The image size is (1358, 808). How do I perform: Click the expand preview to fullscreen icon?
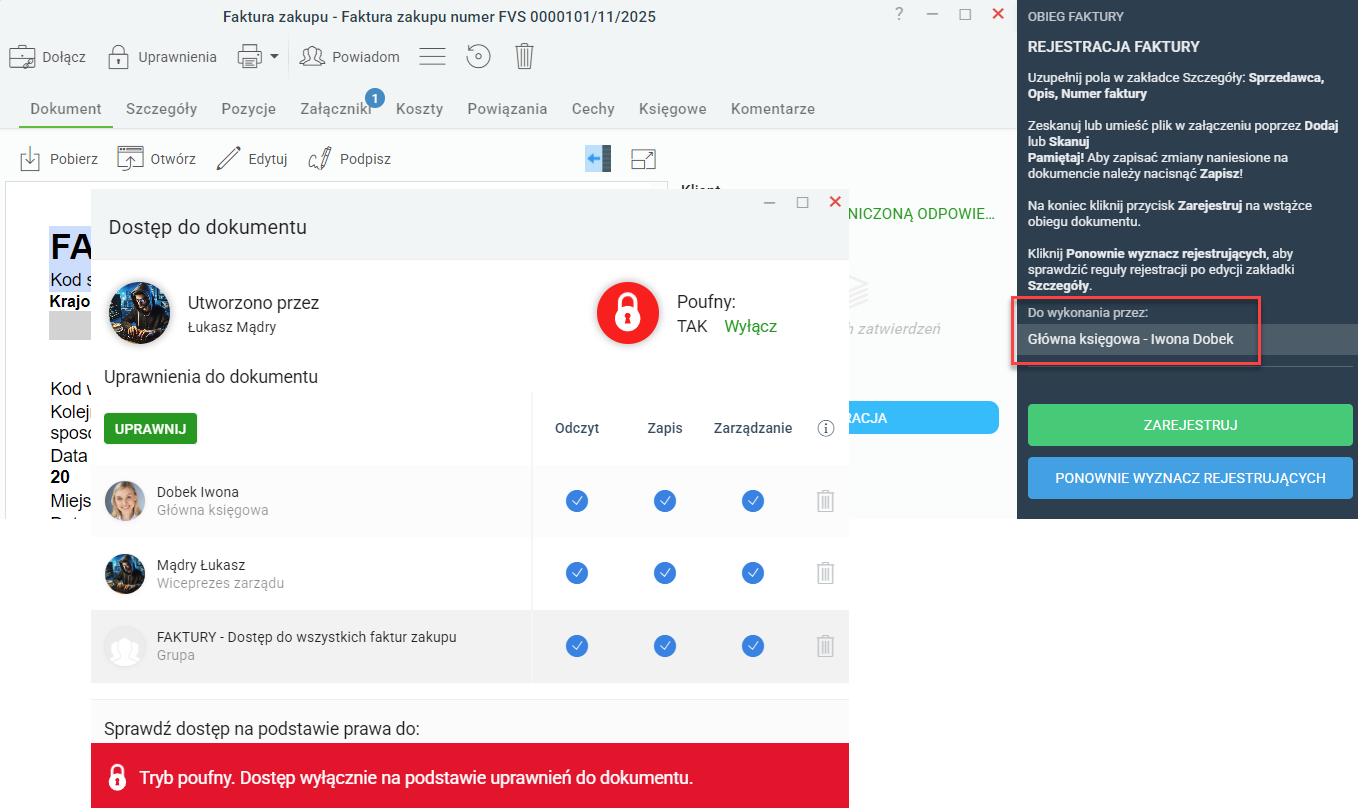(x=643, y=158)
